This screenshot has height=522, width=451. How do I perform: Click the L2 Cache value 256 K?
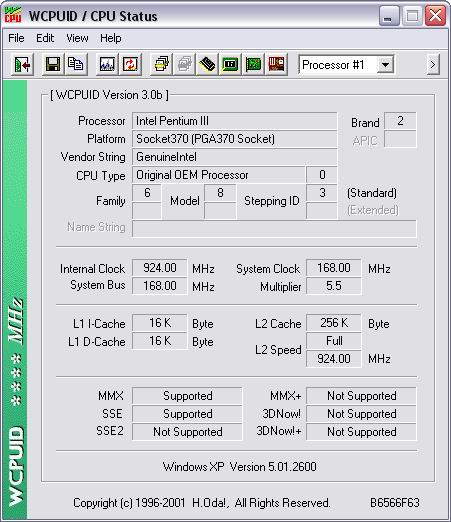(x=334, y=323)
